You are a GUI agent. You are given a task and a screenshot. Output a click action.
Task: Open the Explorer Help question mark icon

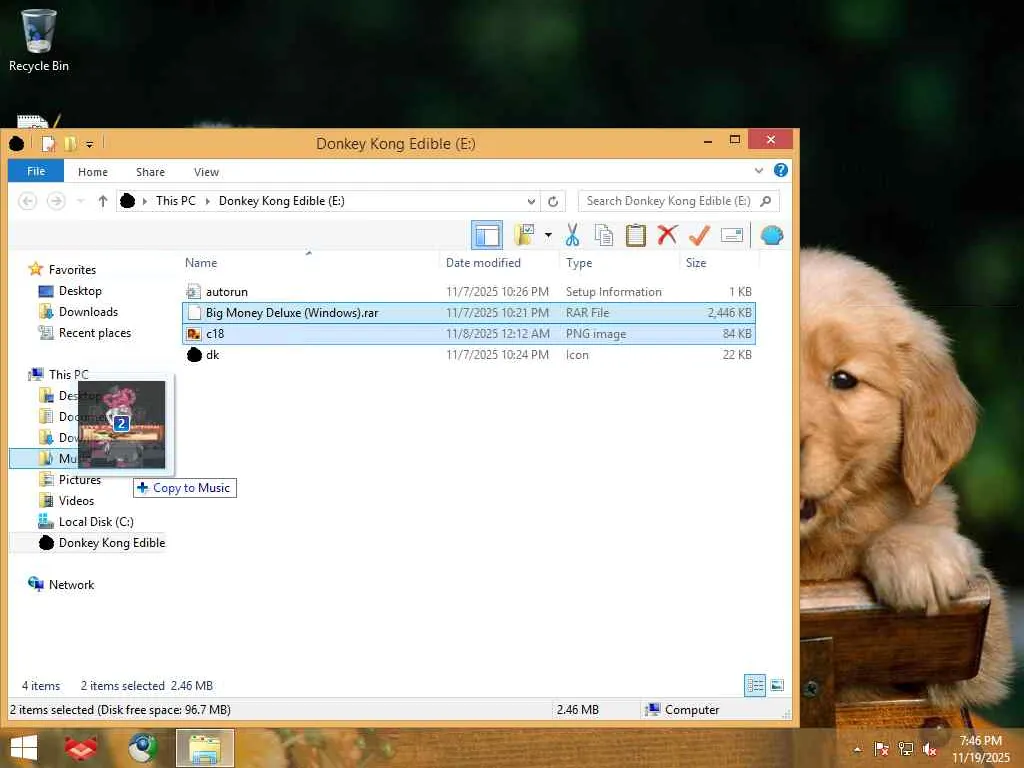(x=780, y=170)
